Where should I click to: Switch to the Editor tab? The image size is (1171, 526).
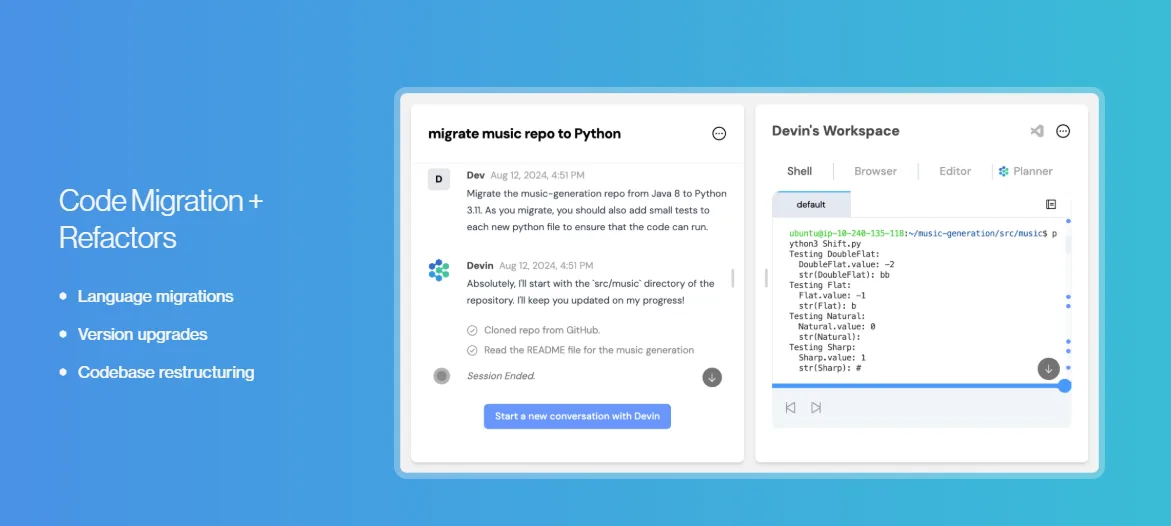tap(955, 171)
